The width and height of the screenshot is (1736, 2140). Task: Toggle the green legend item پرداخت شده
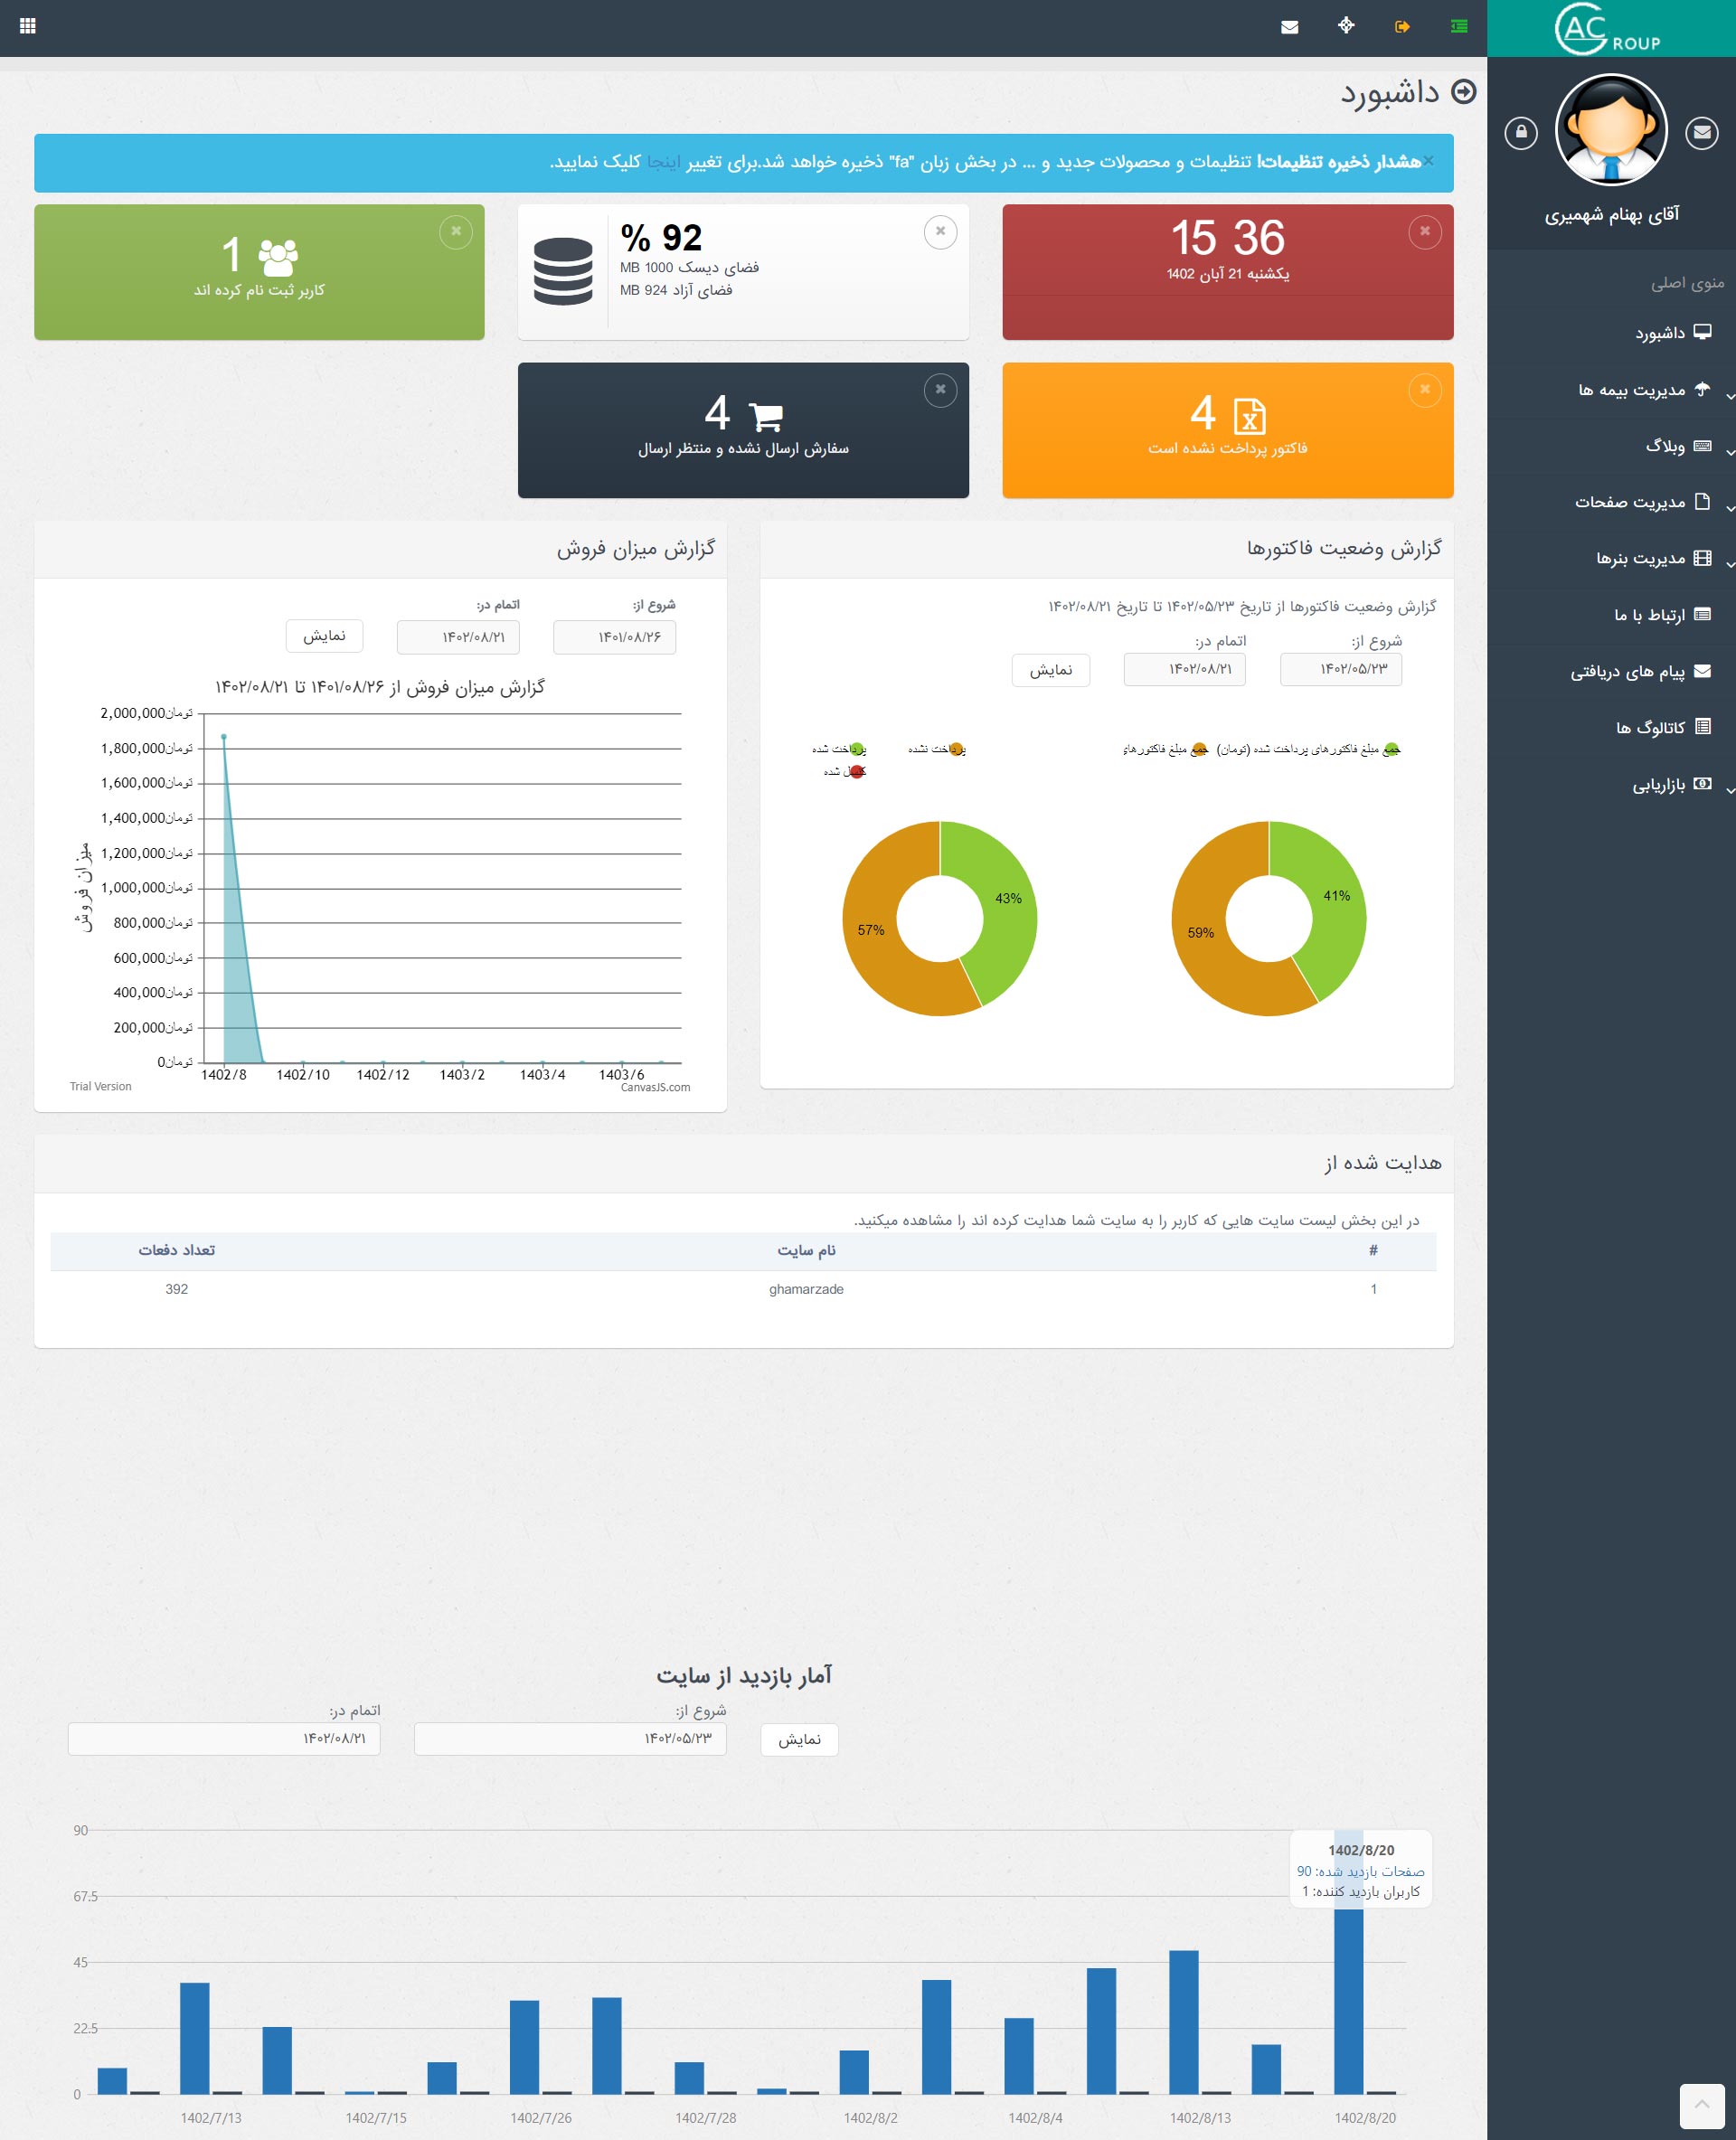coord(839,749)
